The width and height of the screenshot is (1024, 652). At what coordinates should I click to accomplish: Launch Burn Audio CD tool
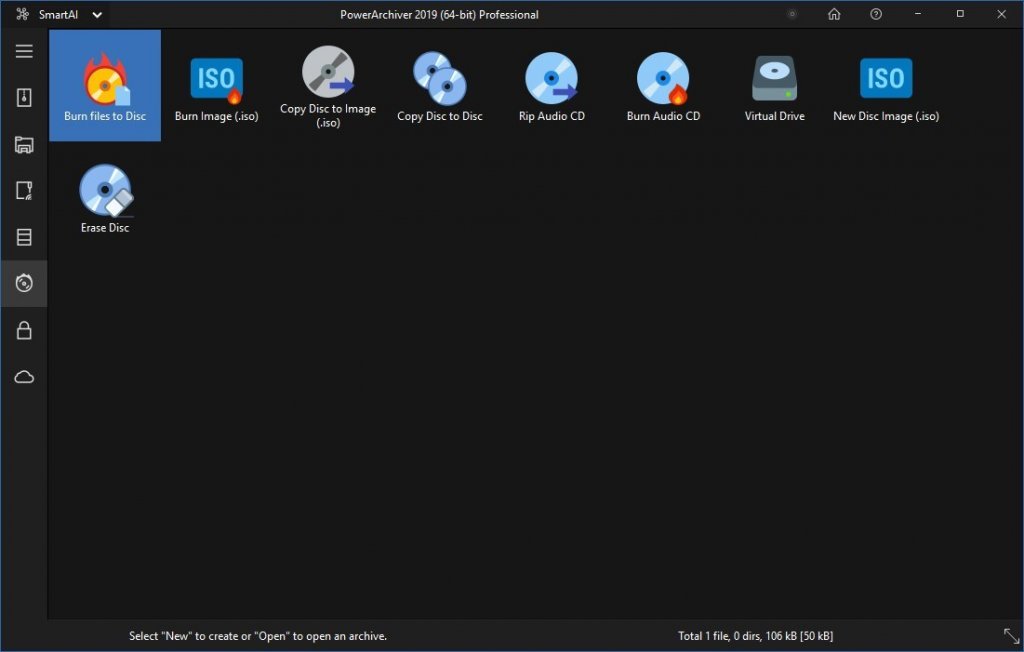click(x=663, y=86)
